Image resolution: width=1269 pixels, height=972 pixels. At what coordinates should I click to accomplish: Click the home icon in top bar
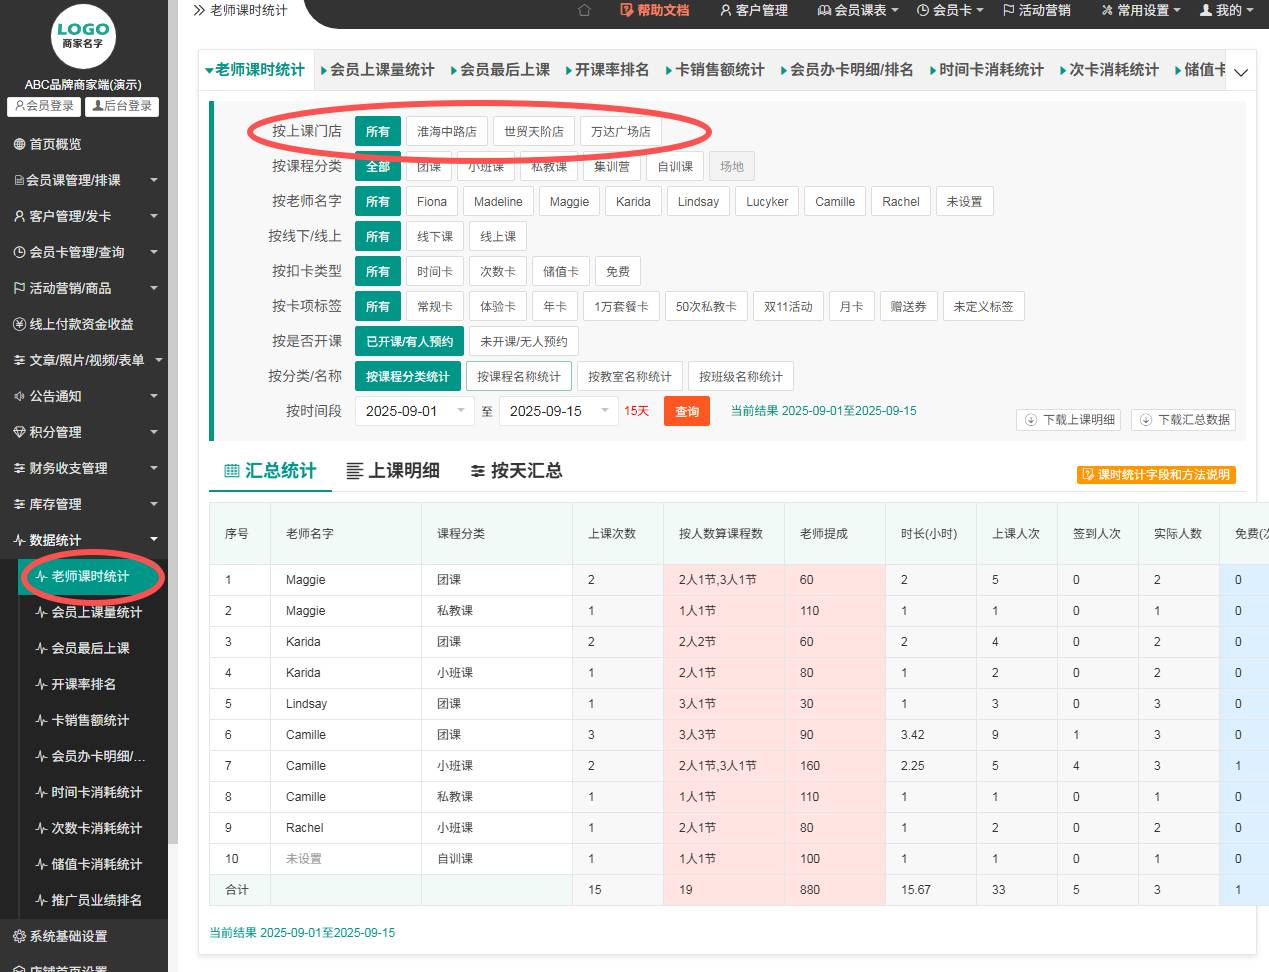(585, 10)
